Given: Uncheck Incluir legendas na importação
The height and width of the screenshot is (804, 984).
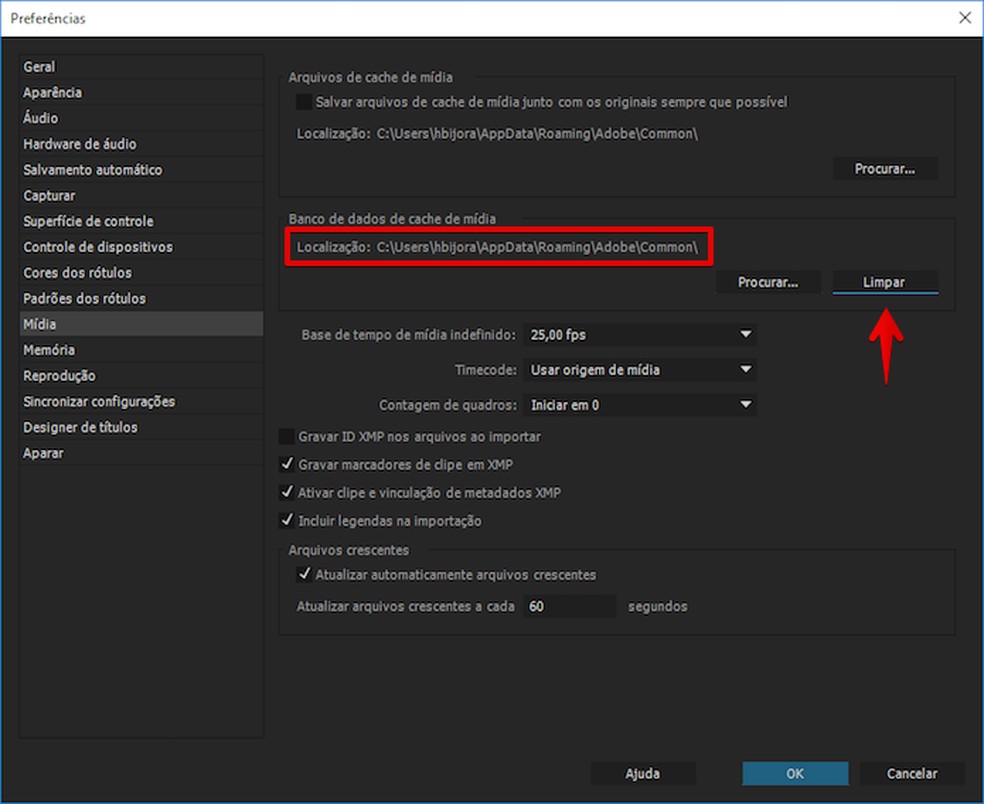Looking at the screenshot, I should click(x=287, y=520).
